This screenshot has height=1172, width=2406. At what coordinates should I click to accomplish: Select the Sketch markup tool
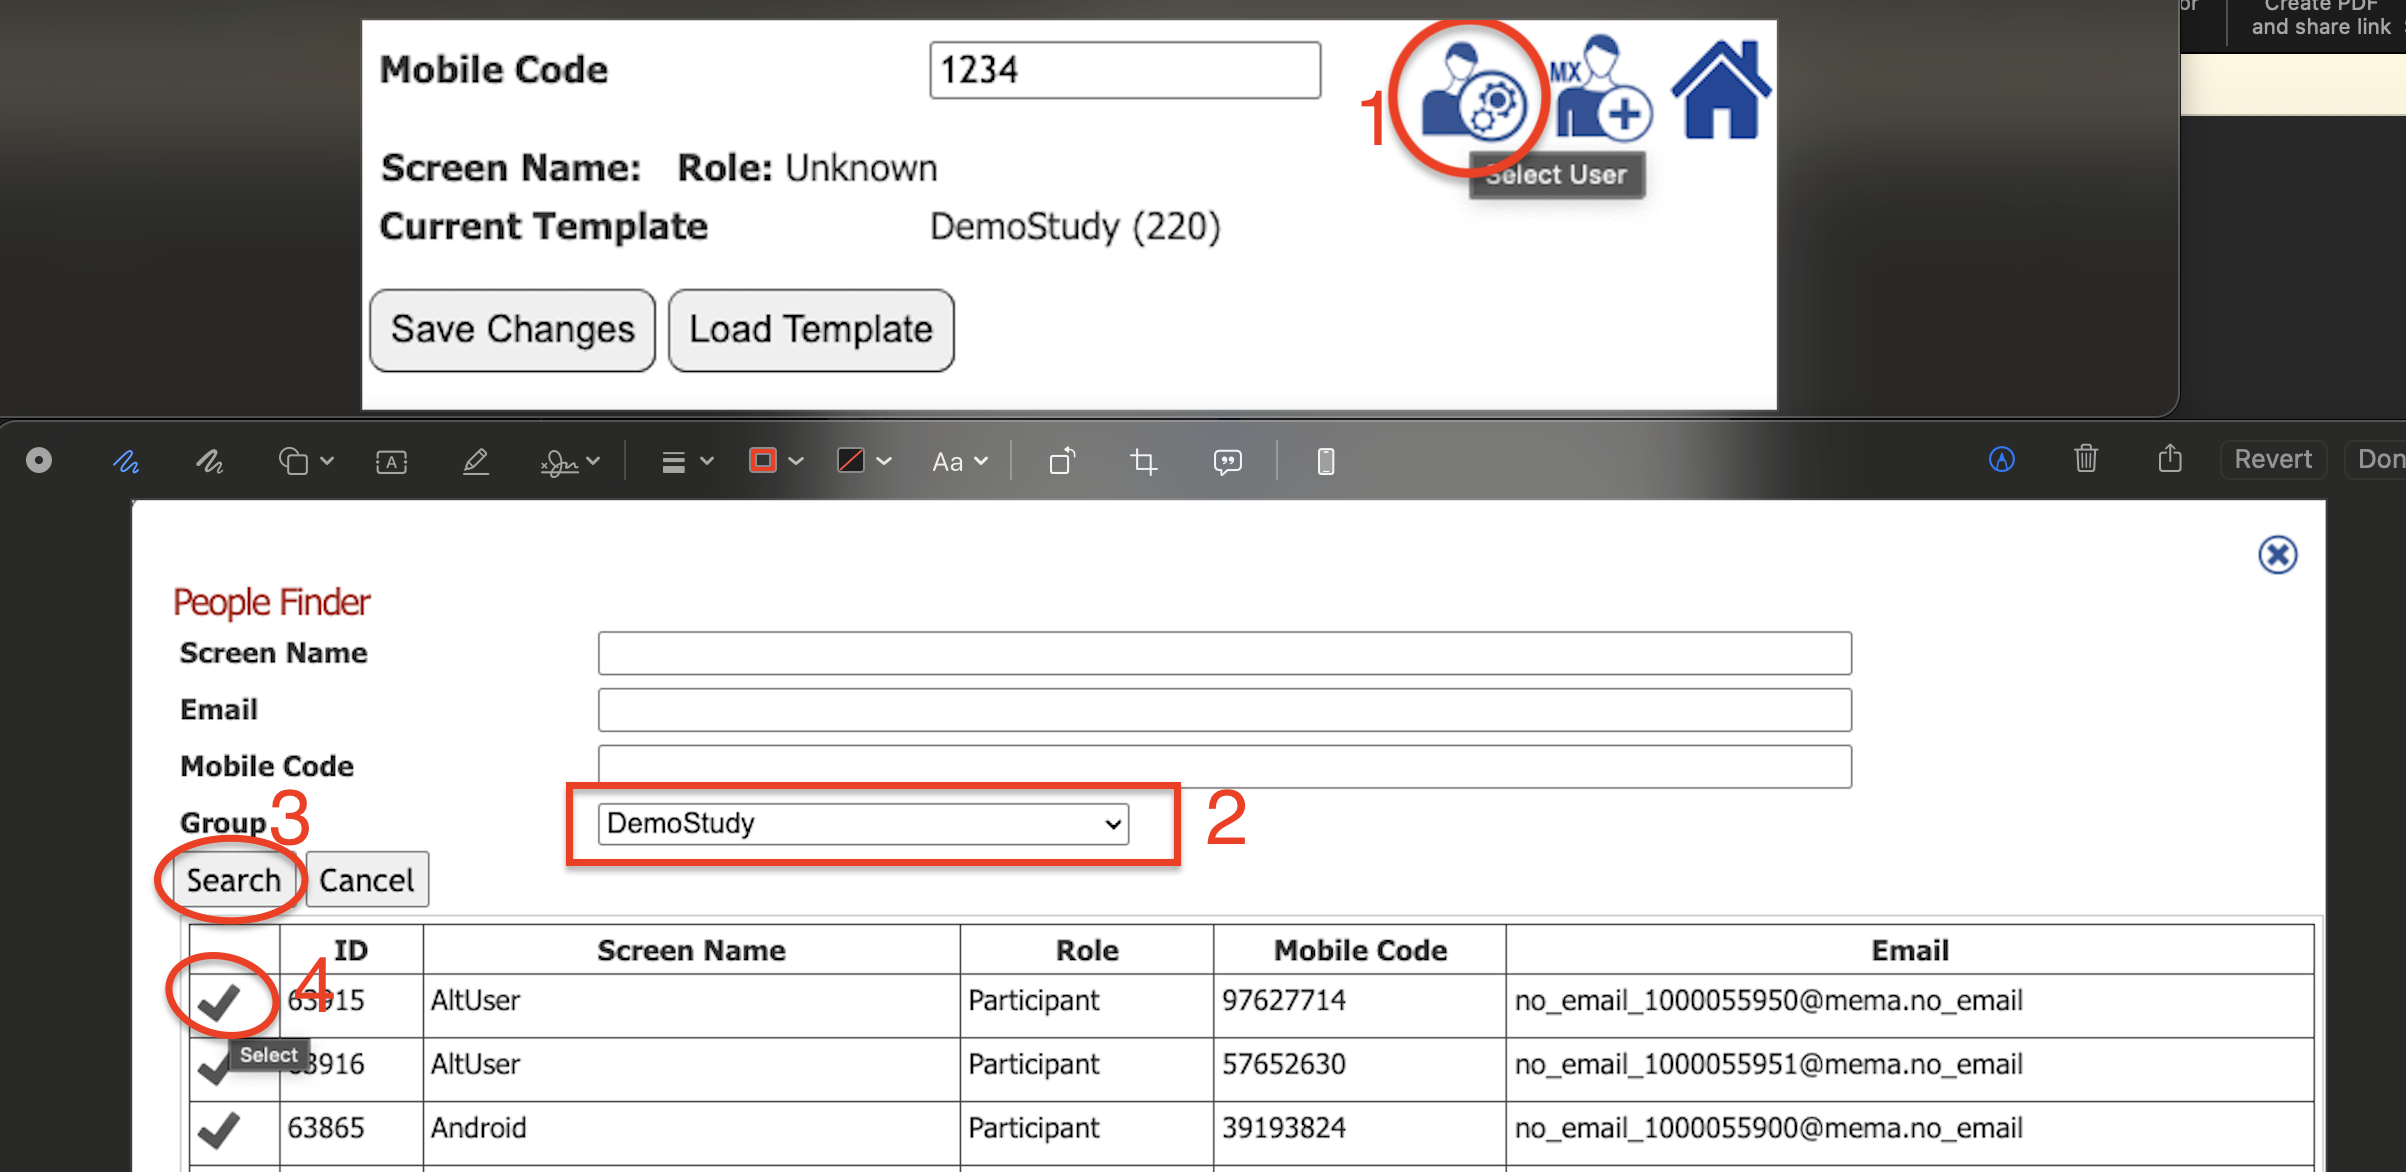coord(126,461)
